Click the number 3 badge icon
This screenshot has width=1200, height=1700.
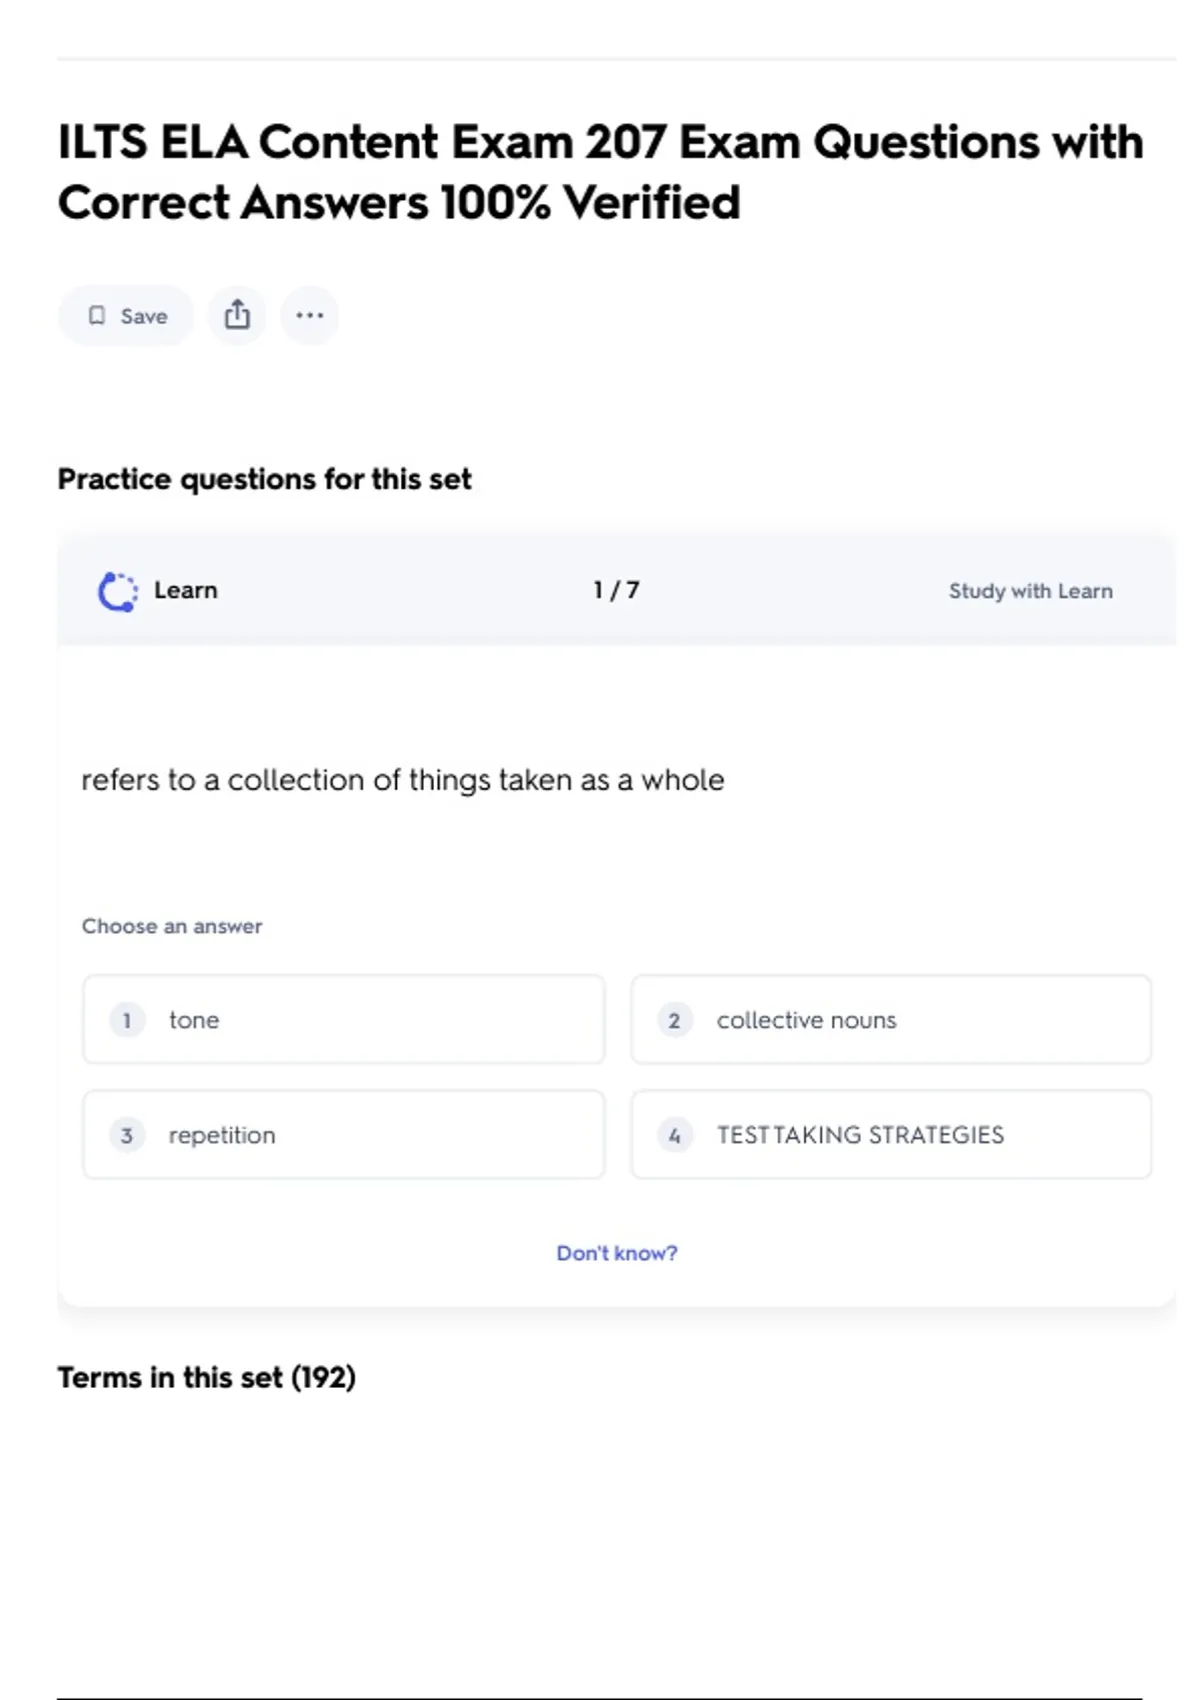pos(127,1135)
